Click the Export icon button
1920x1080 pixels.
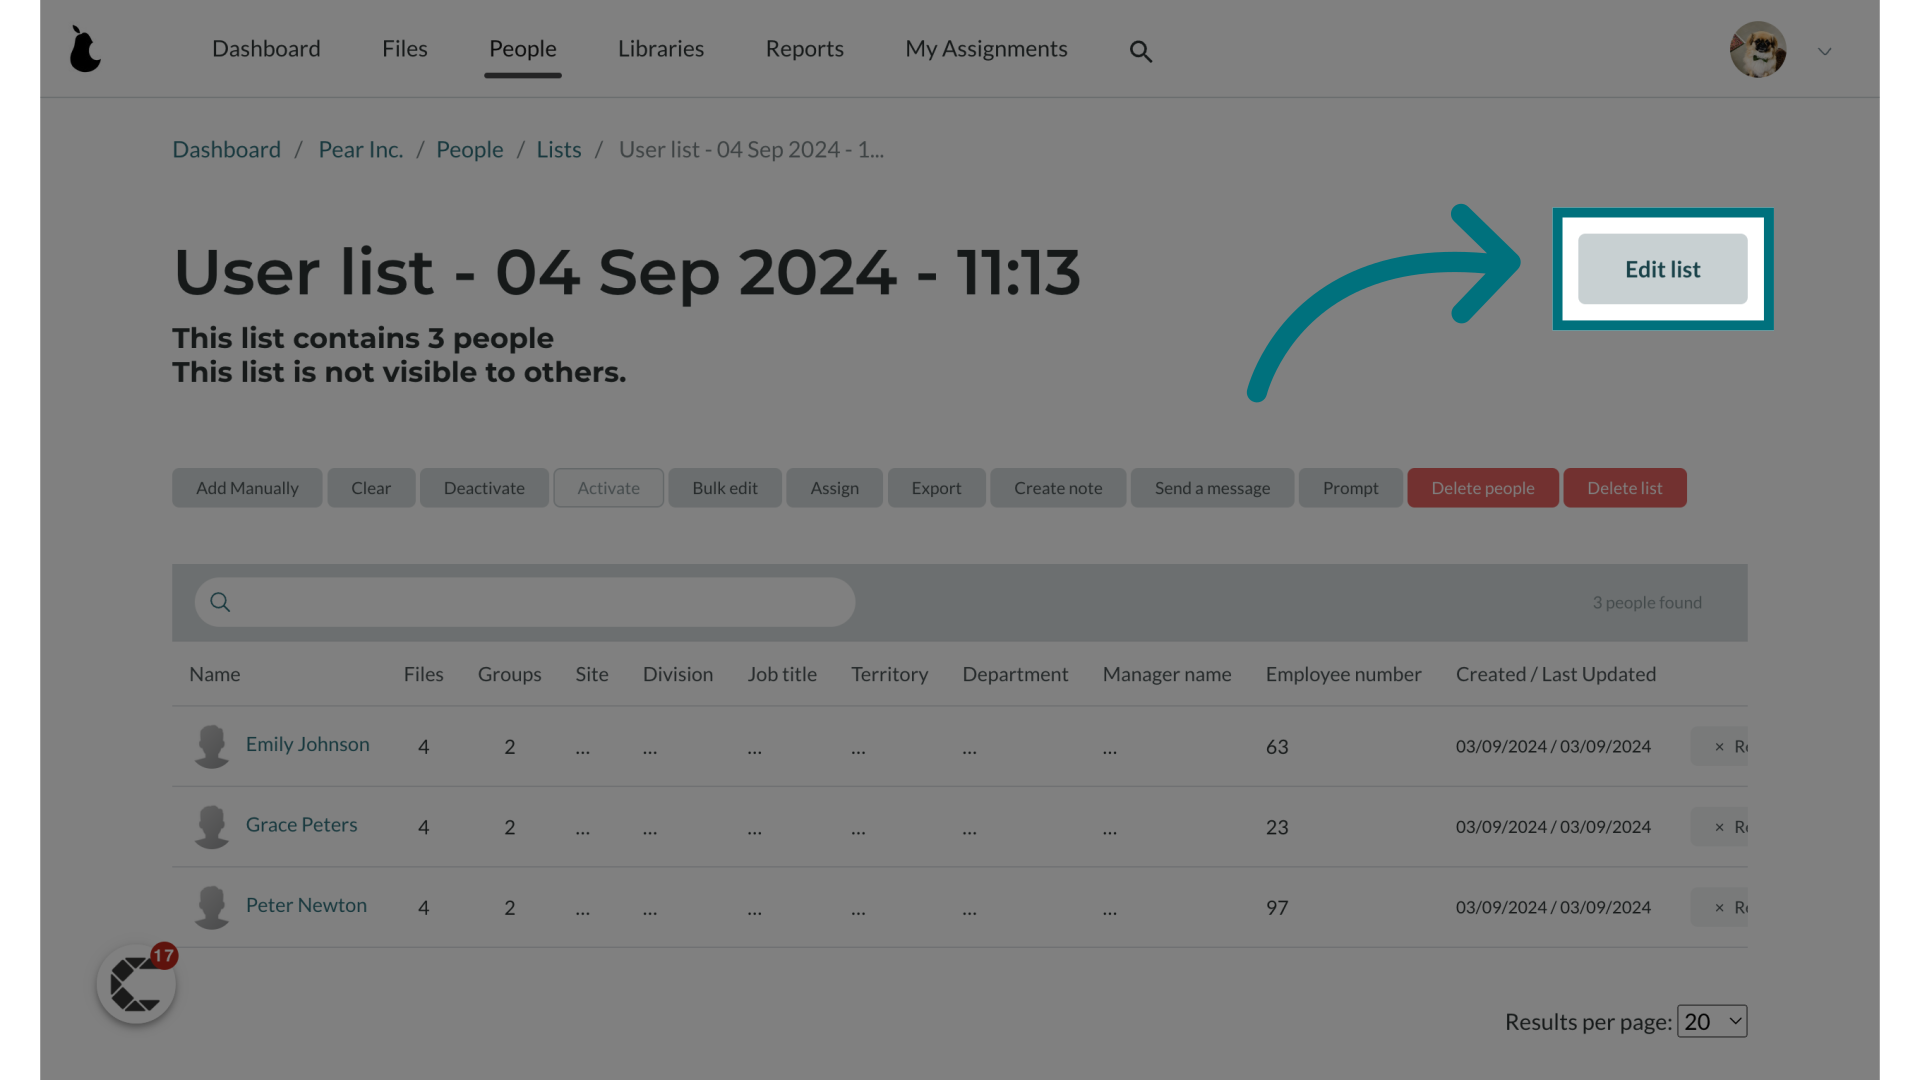pos(935,488)
